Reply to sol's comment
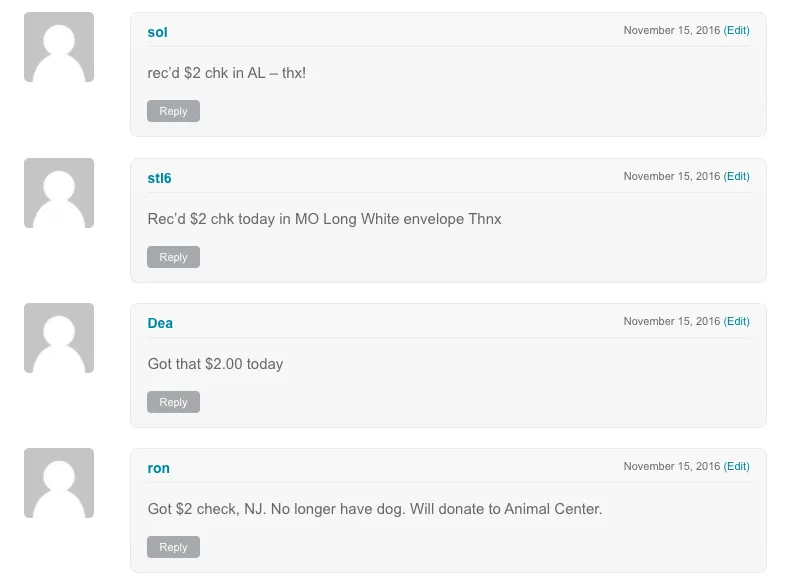This screenshot has height=584, width=787. (173, 111)
